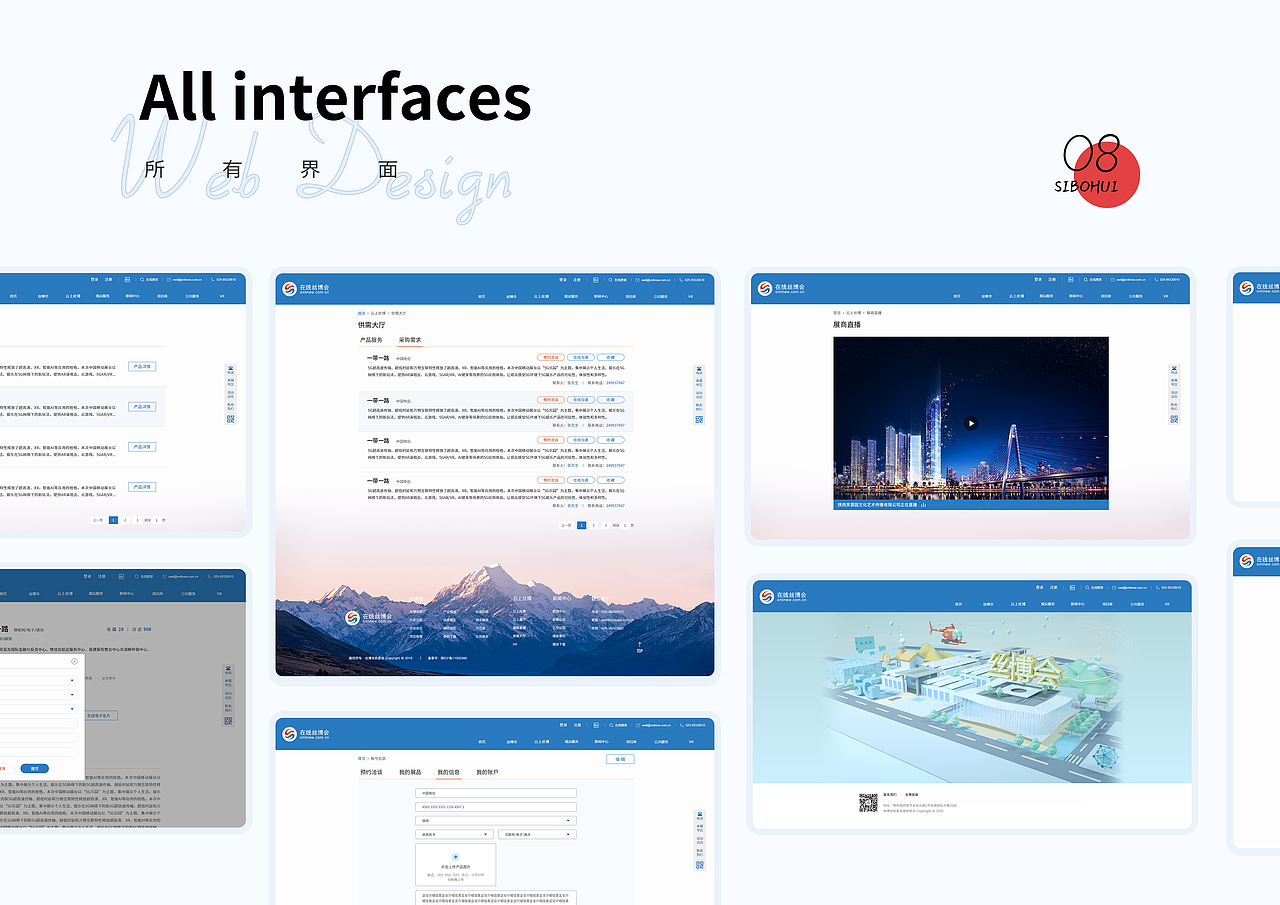Click the orange 预约洽谈 button in the first listing
Viewport: 1280px width, 905px height.
coord(551,357)
